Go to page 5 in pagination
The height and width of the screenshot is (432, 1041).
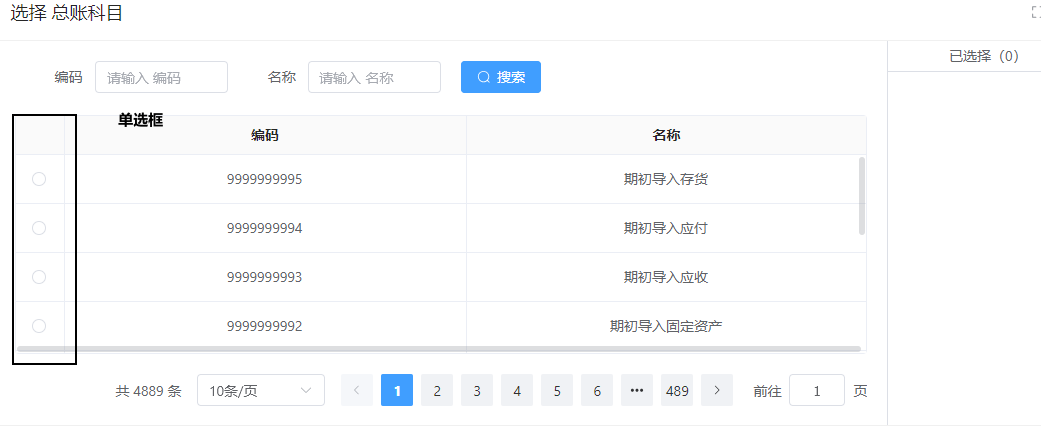(557, 391)
